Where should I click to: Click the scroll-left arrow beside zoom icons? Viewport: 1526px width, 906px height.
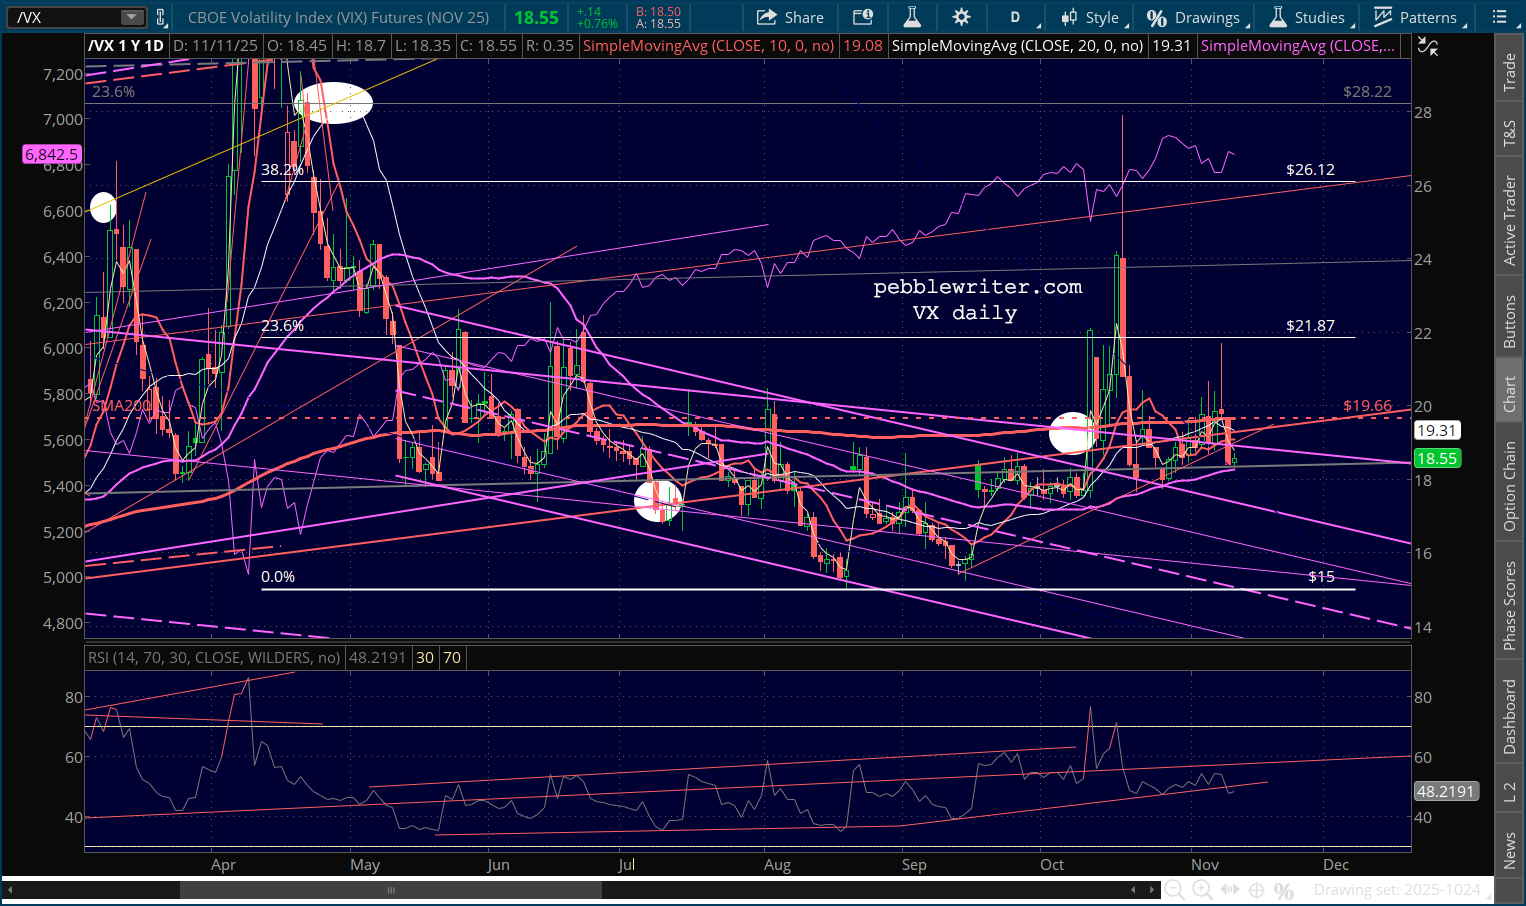(1133, 890)
